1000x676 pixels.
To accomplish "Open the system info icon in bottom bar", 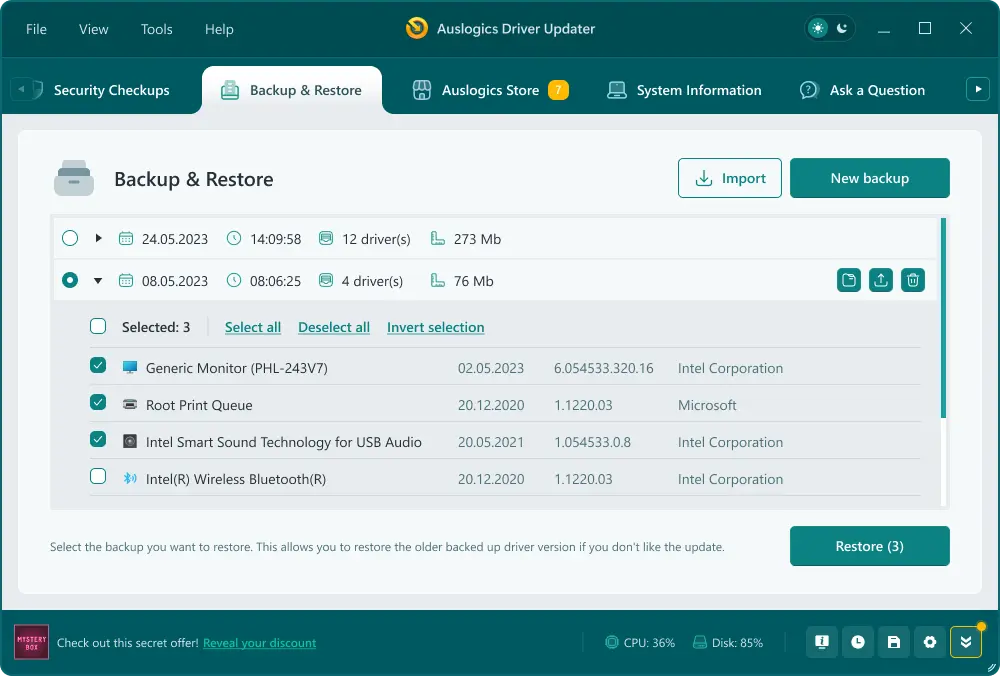I will [x=821, y=642].
